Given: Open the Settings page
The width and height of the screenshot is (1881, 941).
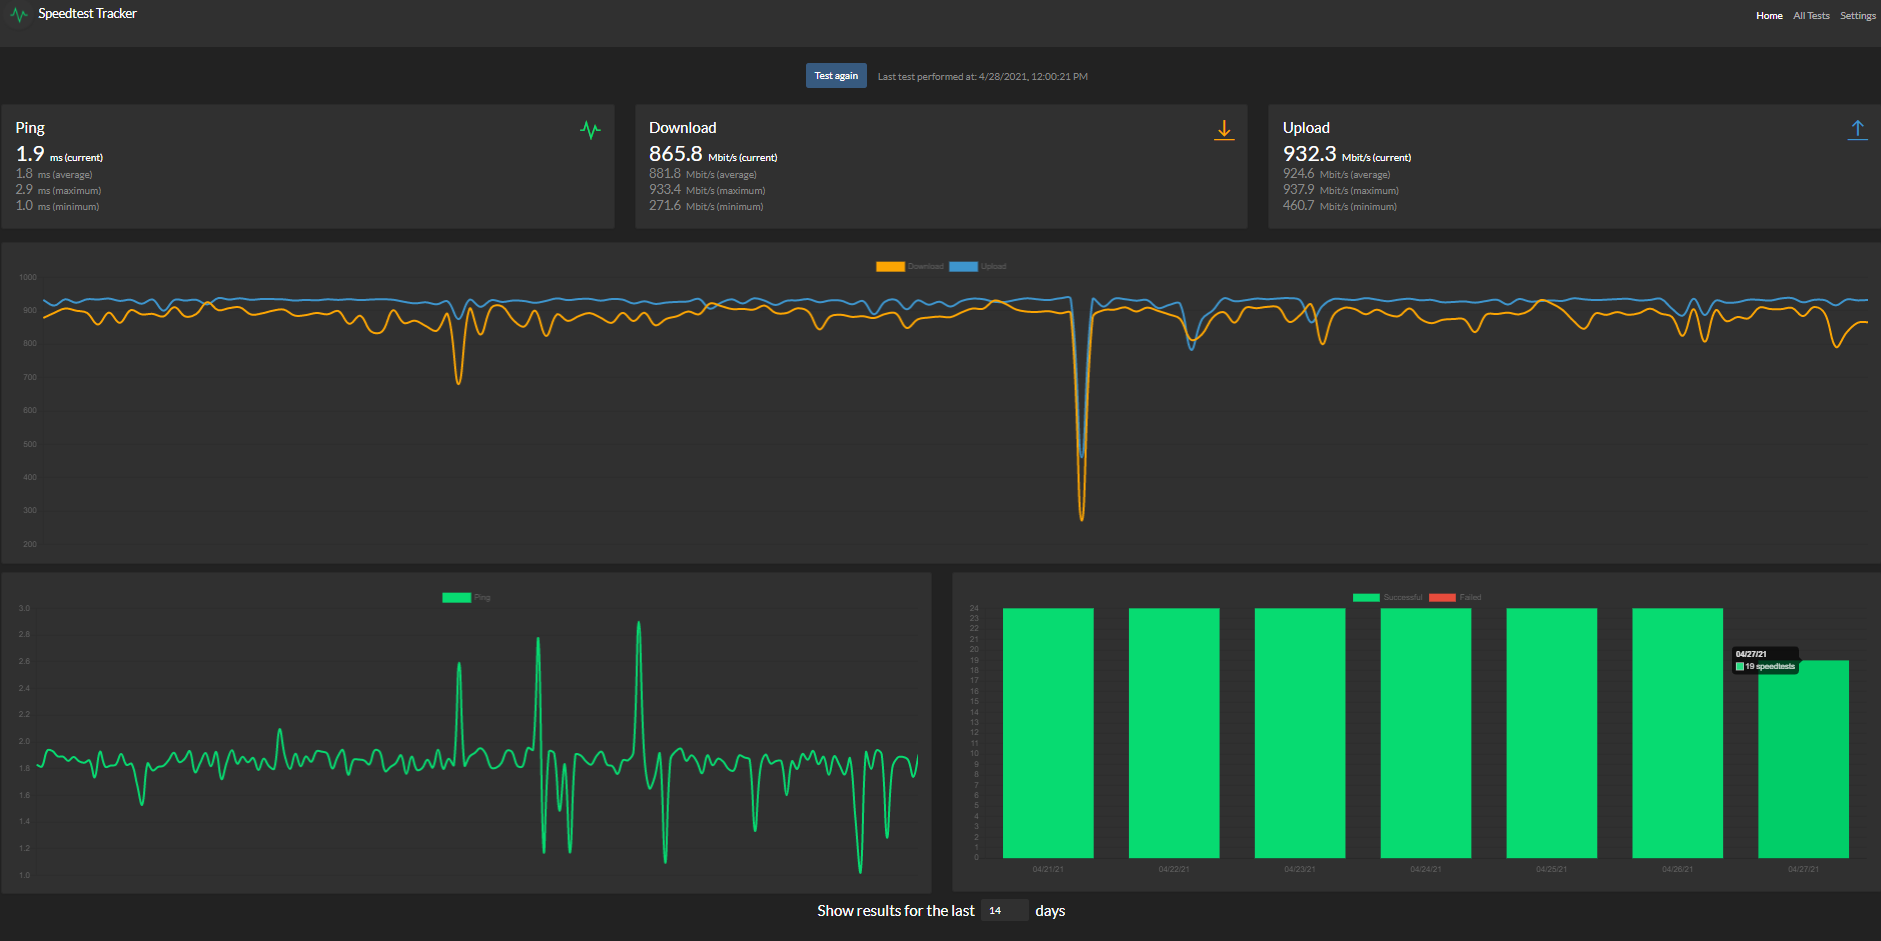Looking at the screenshot, I should (x=1858, y=16).
